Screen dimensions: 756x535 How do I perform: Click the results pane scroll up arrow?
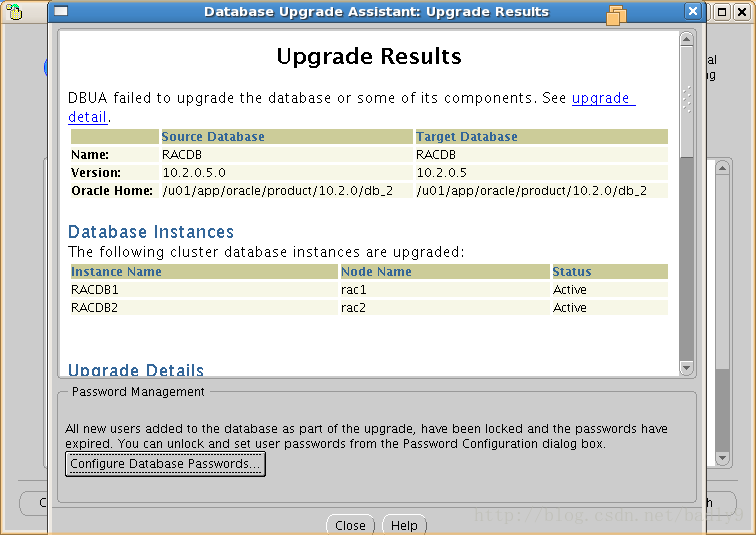point(687,39)
